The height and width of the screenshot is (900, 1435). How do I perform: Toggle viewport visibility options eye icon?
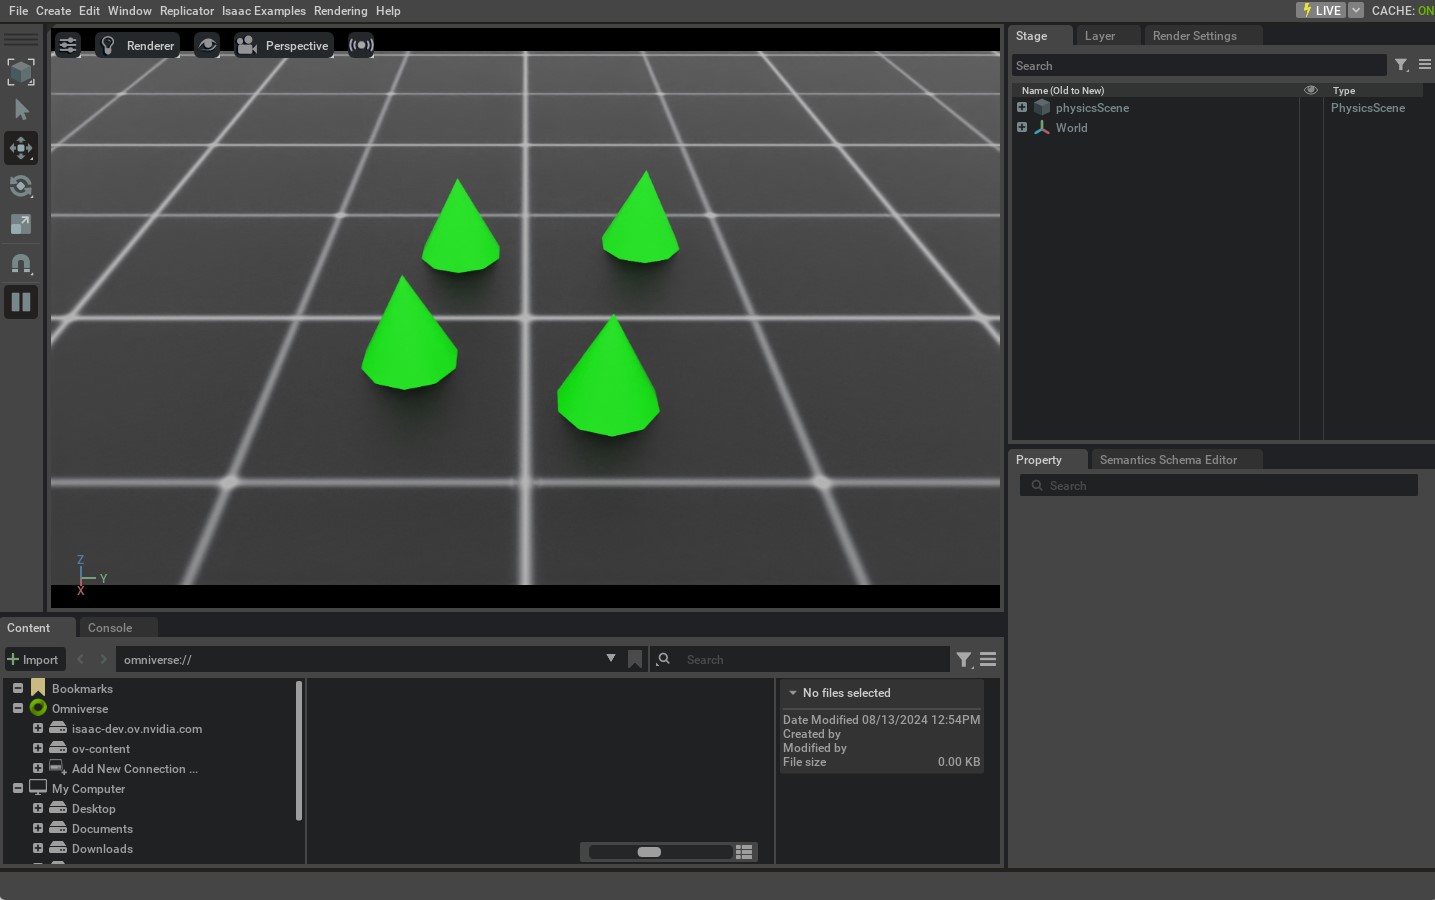[x=207, y=44]
